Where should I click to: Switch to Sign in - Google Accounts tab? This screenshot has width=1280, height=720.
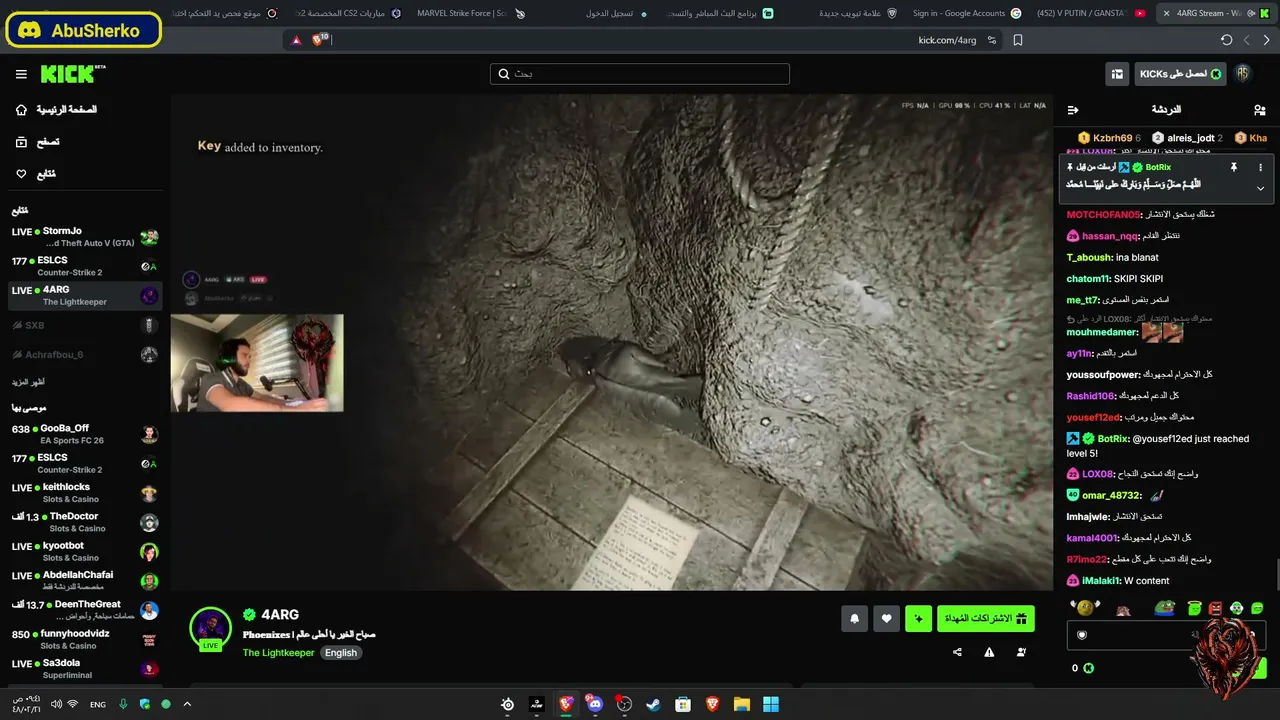965,13
